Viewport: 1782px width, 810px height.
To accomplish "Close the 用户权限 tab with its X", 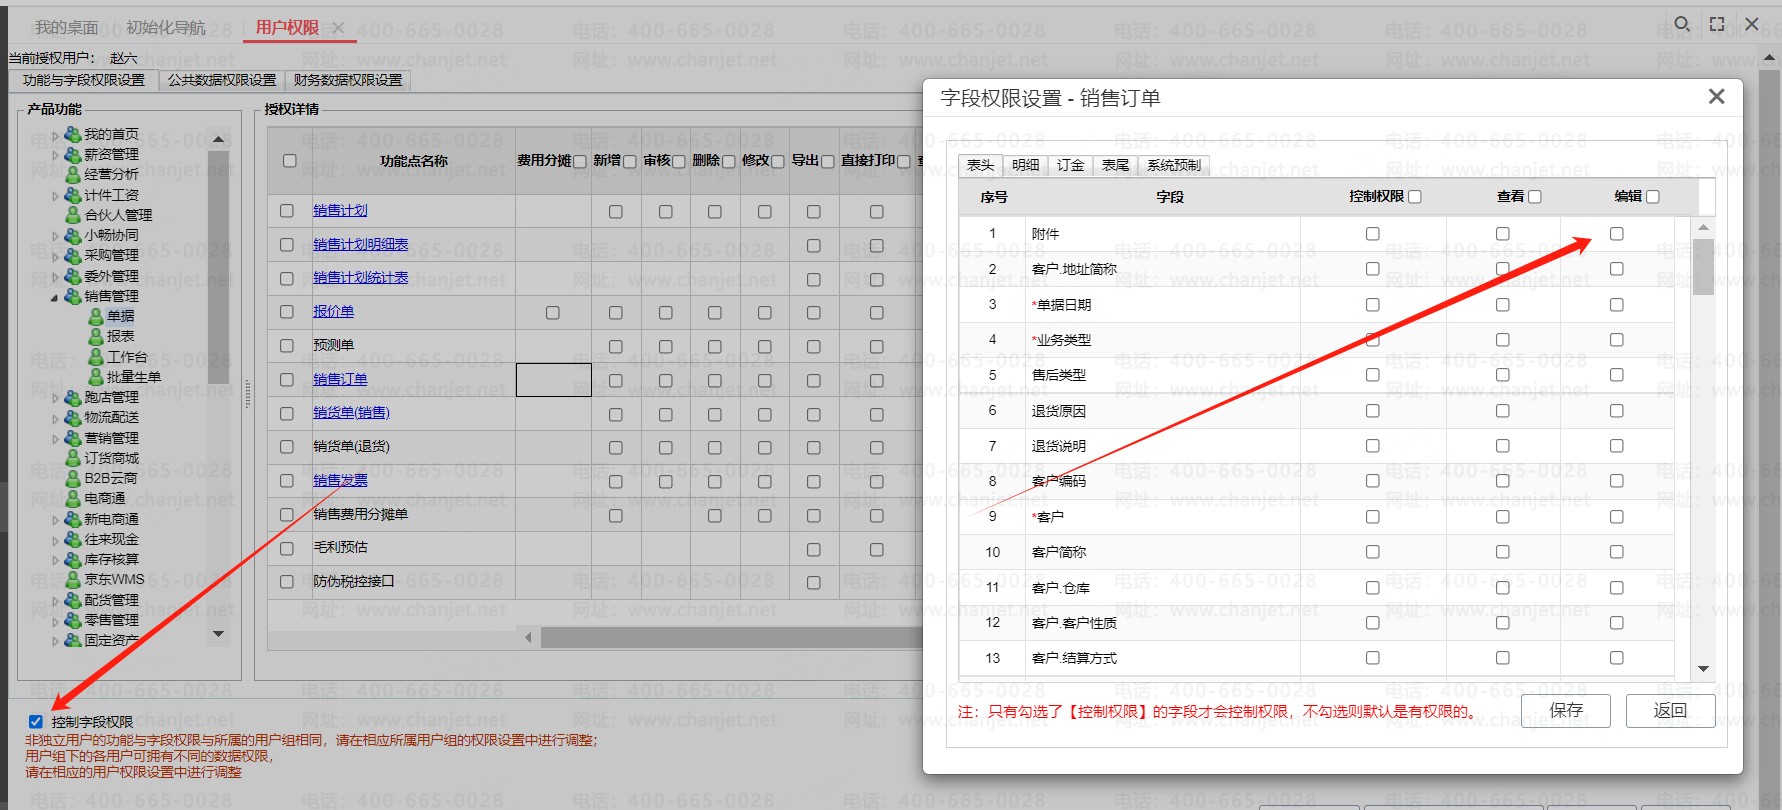I will coord(338,28).
